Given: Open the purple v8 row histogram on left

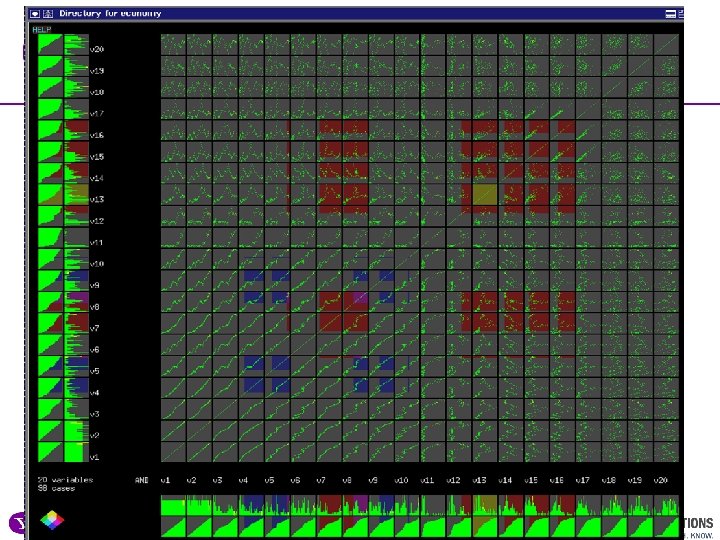Looking at the screenshot, I should pyautogui.click(x=76, y=302).
